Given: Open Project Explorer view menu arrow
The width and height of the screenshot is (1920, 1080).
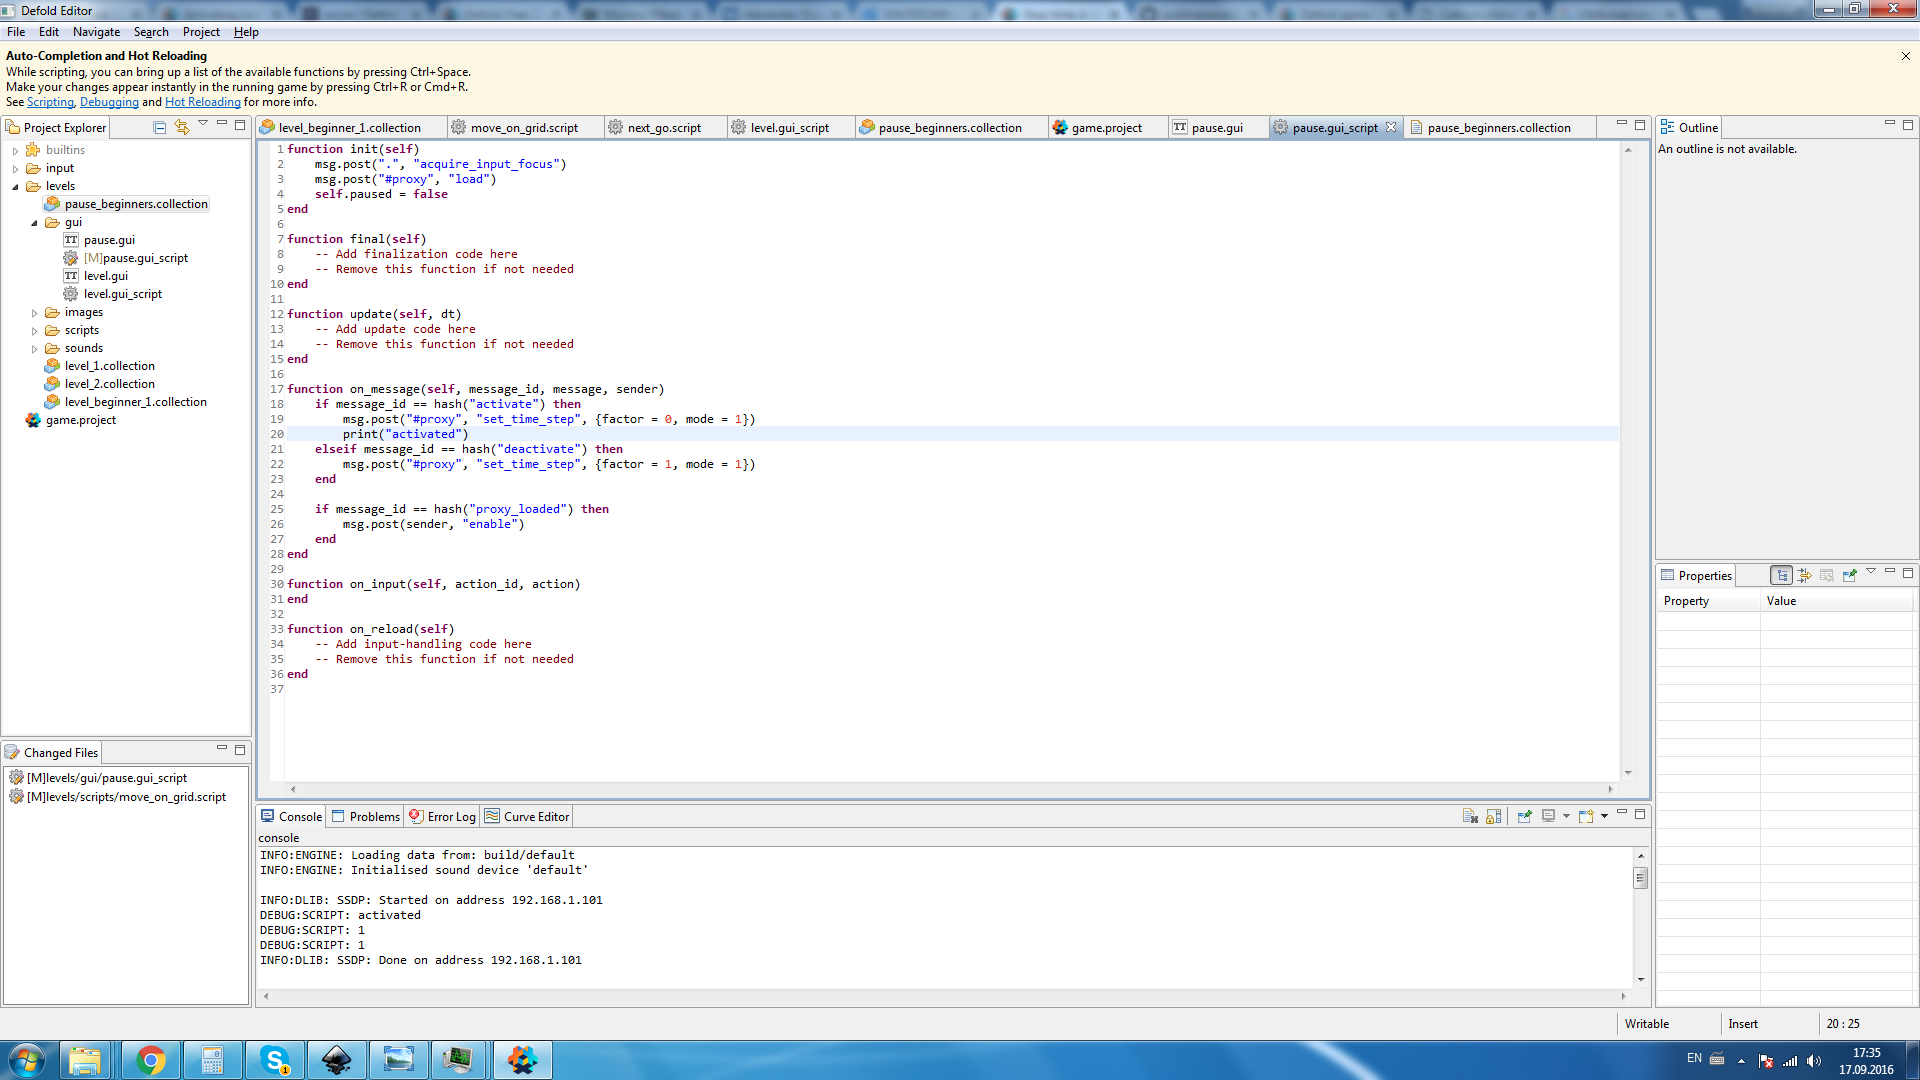Looking at the screenshot, I should (203, 124).
